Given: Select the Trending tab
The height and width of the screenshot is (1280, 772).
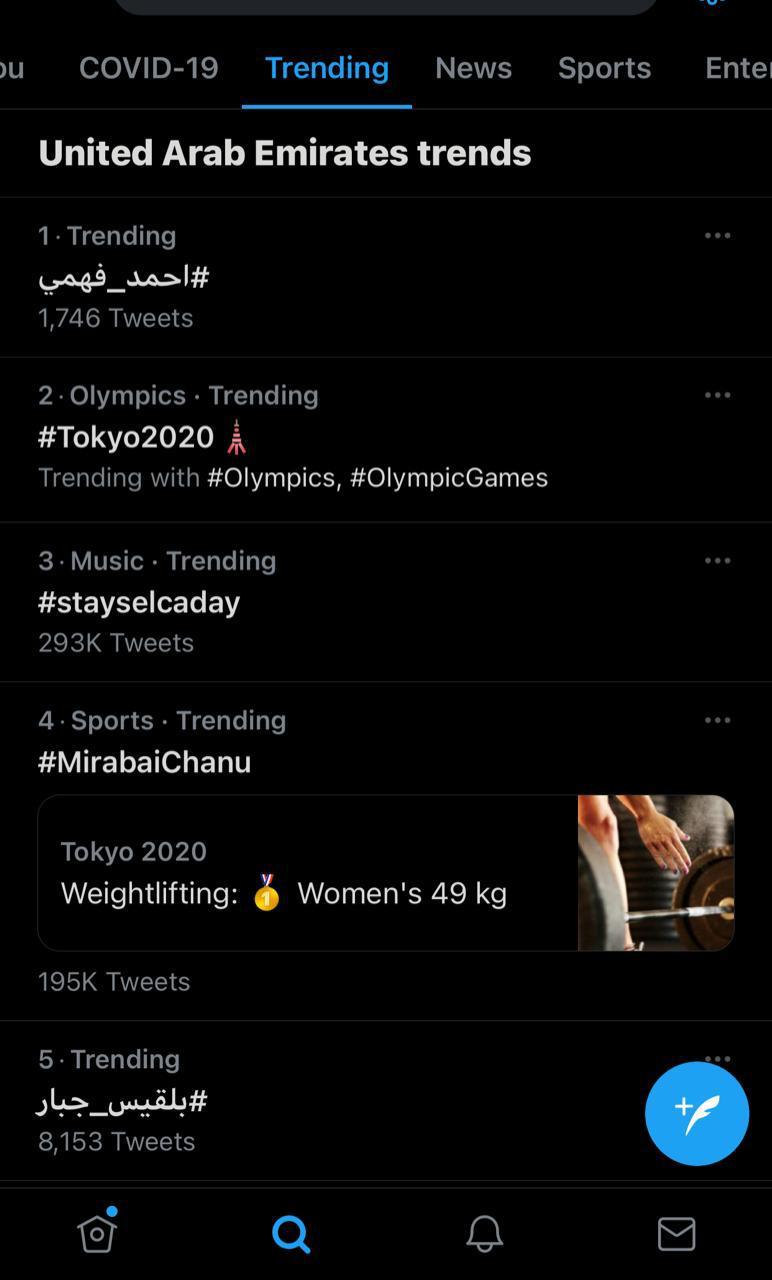Looking at the screenshot, I should tap(327, 68).
